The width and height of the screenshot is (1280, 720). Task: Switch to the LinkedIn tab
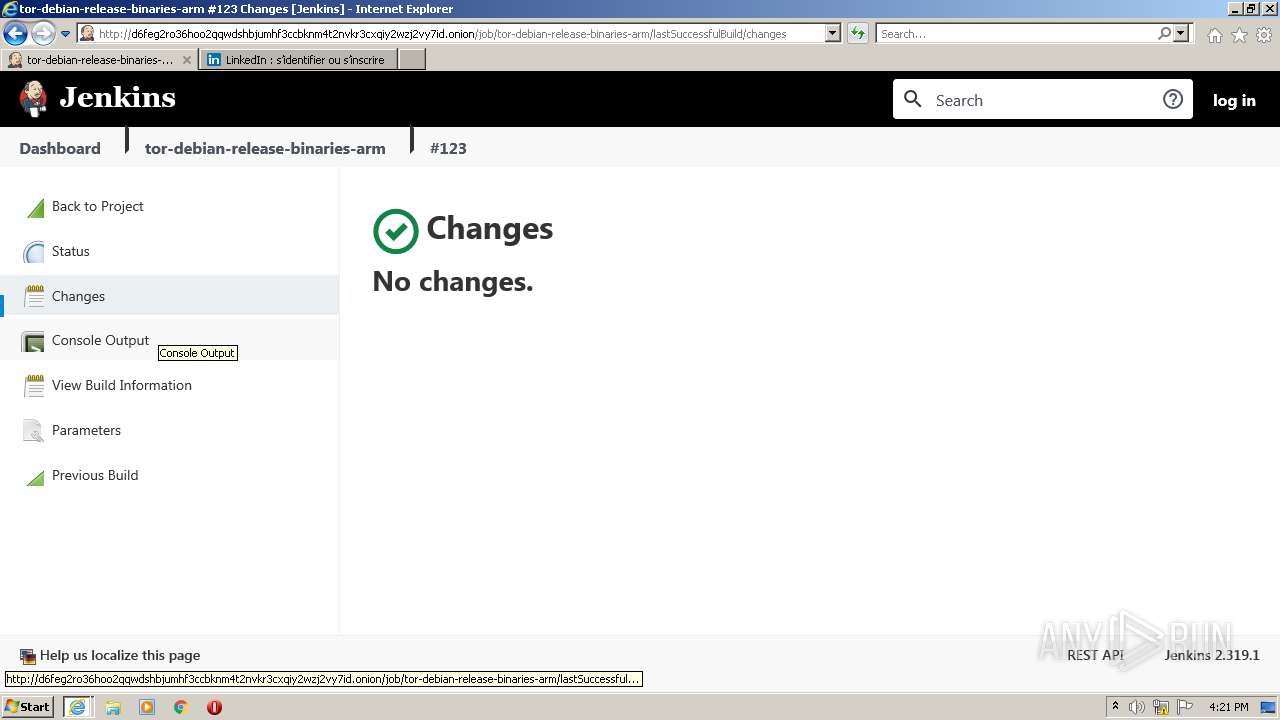point(298,60)
